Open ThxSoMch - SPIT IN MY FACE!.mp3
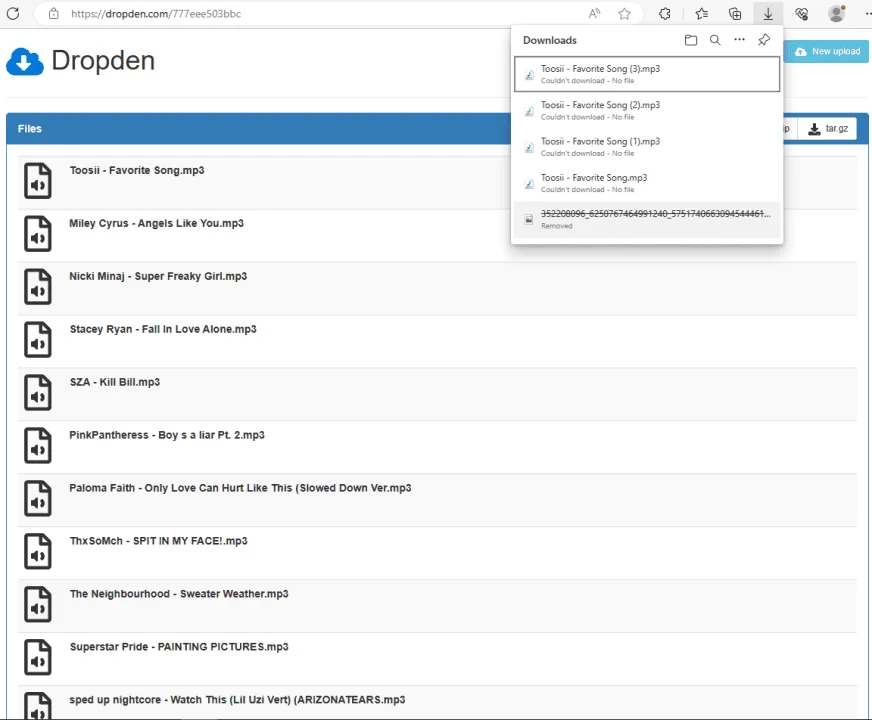The width and height of the screenshot is (872, 720). tap(158, 541)
